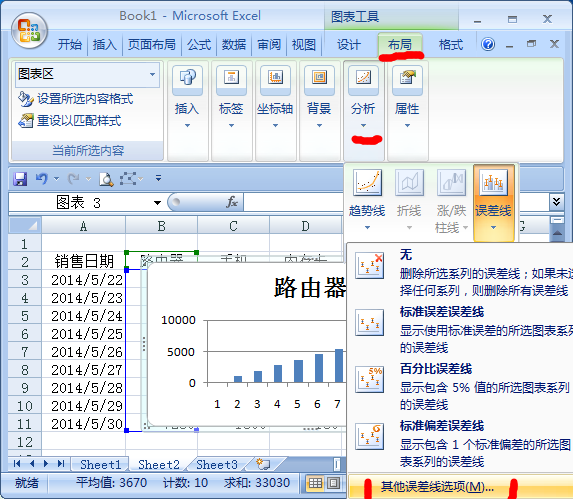Open the Office button menu
Screen dimensions: 573x499
click(29, 31)
